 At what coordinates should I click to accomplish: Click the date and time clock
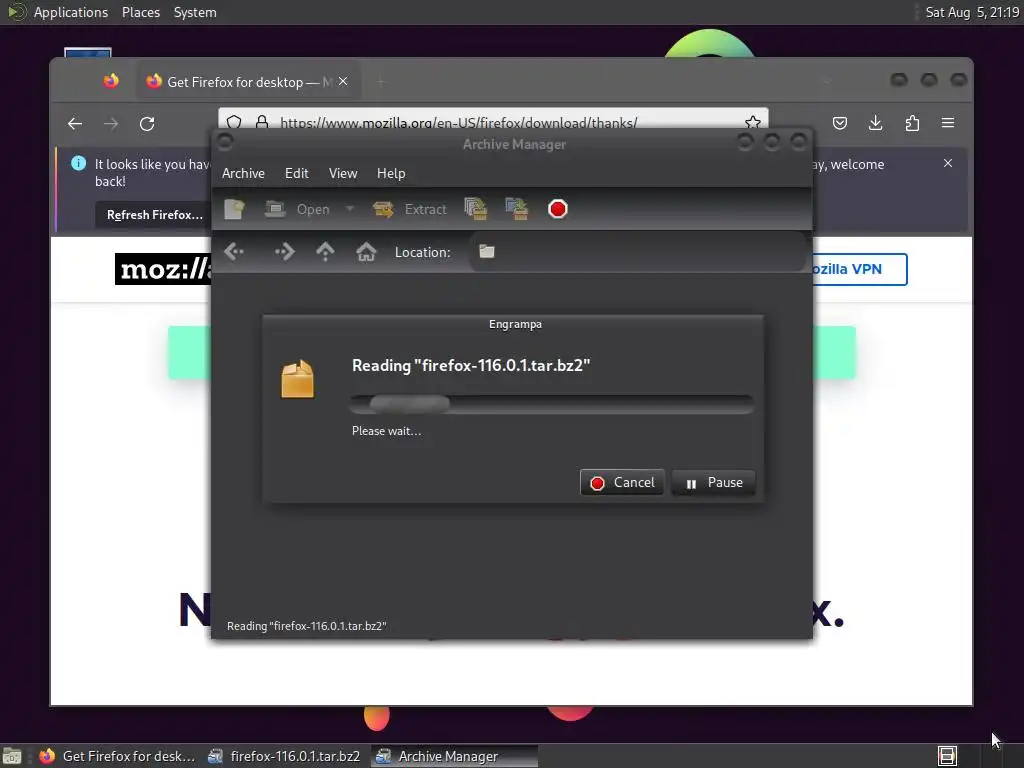972,12
